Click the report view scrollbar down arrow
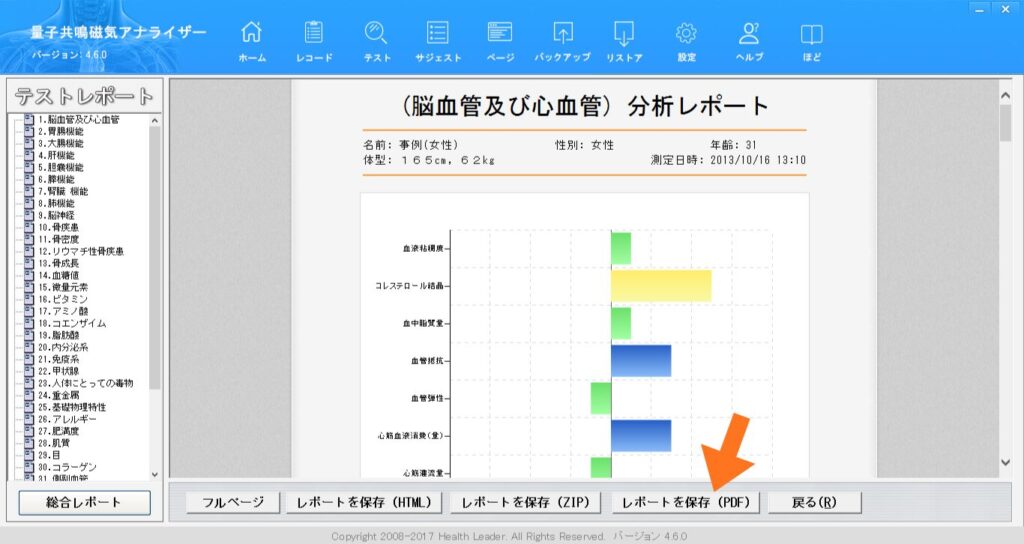The width and height of the screenshot is (1024, 544). [x=1006, y=462]
